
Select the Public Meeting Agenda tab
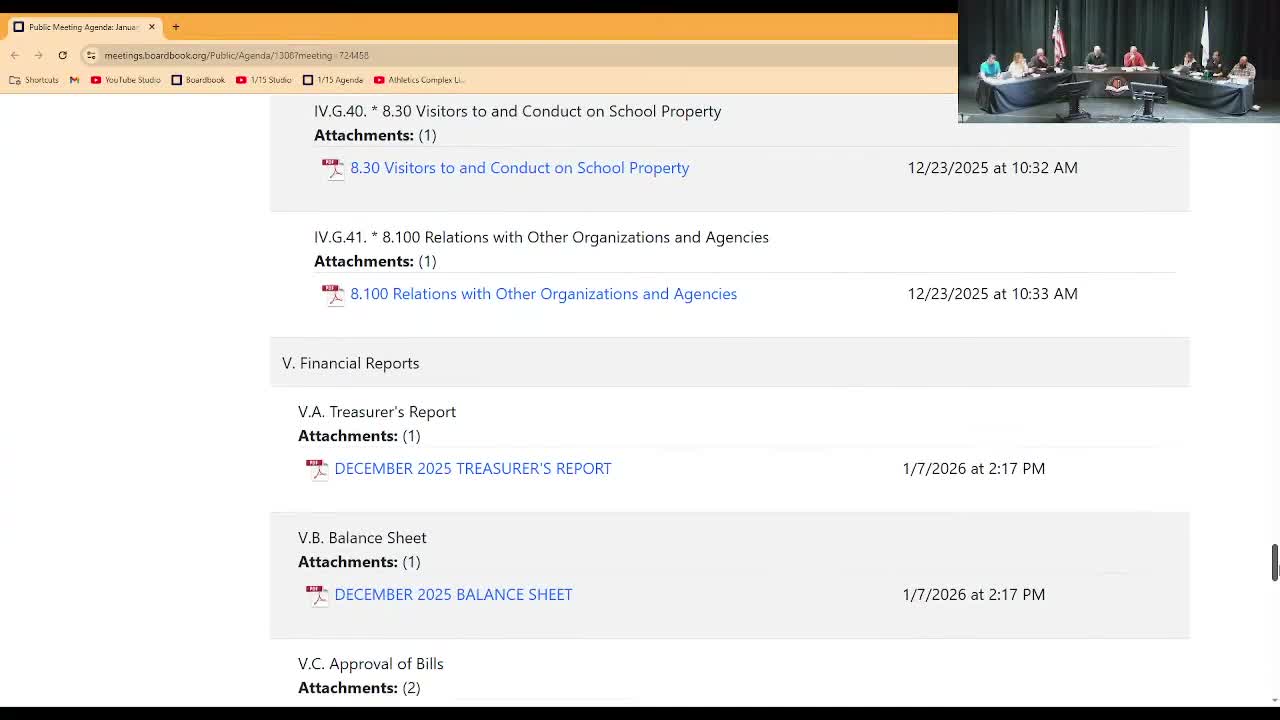click(84, 27)
